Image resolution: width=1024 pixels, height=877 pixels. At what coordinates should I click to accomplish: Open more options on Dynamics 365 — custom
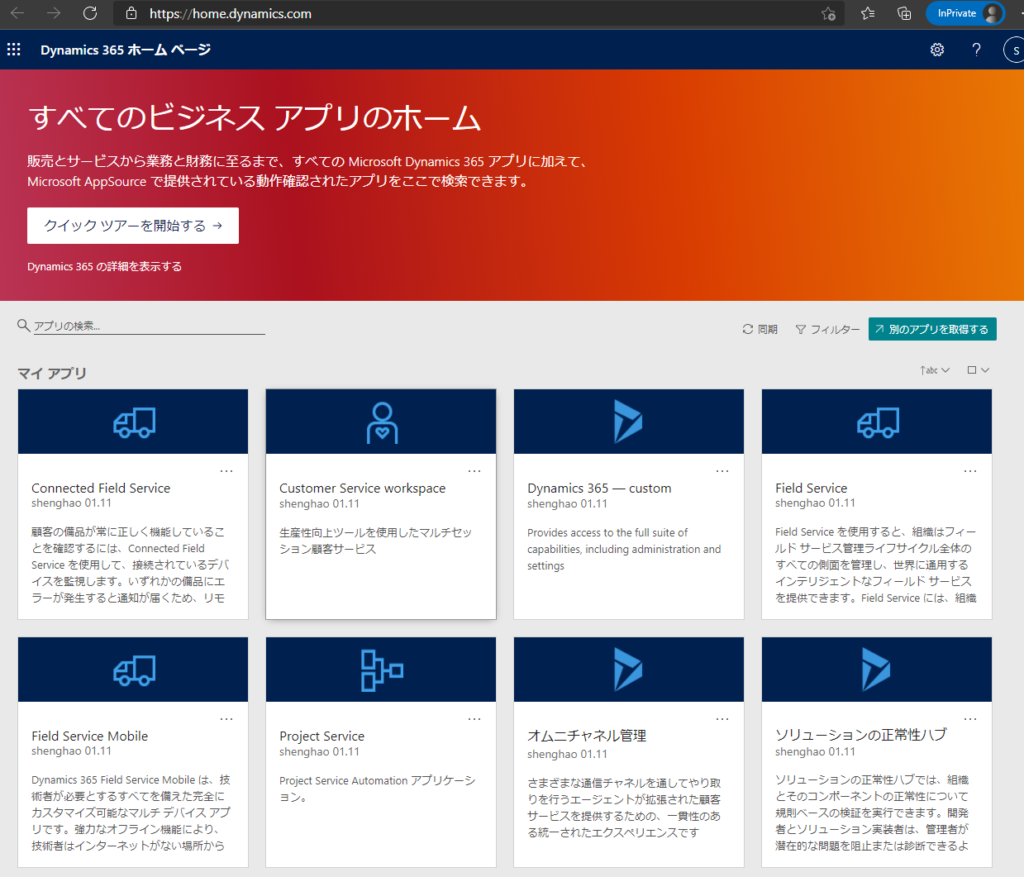722,471
